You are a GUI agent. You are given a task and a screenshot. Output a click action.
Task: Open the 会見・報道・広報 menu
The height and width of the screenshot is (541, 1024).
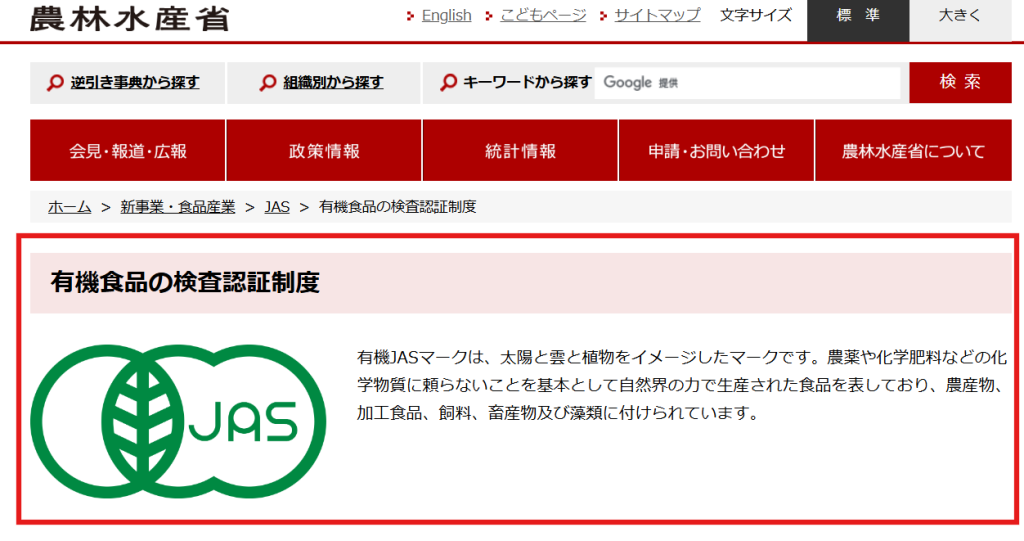coord(128,150)
